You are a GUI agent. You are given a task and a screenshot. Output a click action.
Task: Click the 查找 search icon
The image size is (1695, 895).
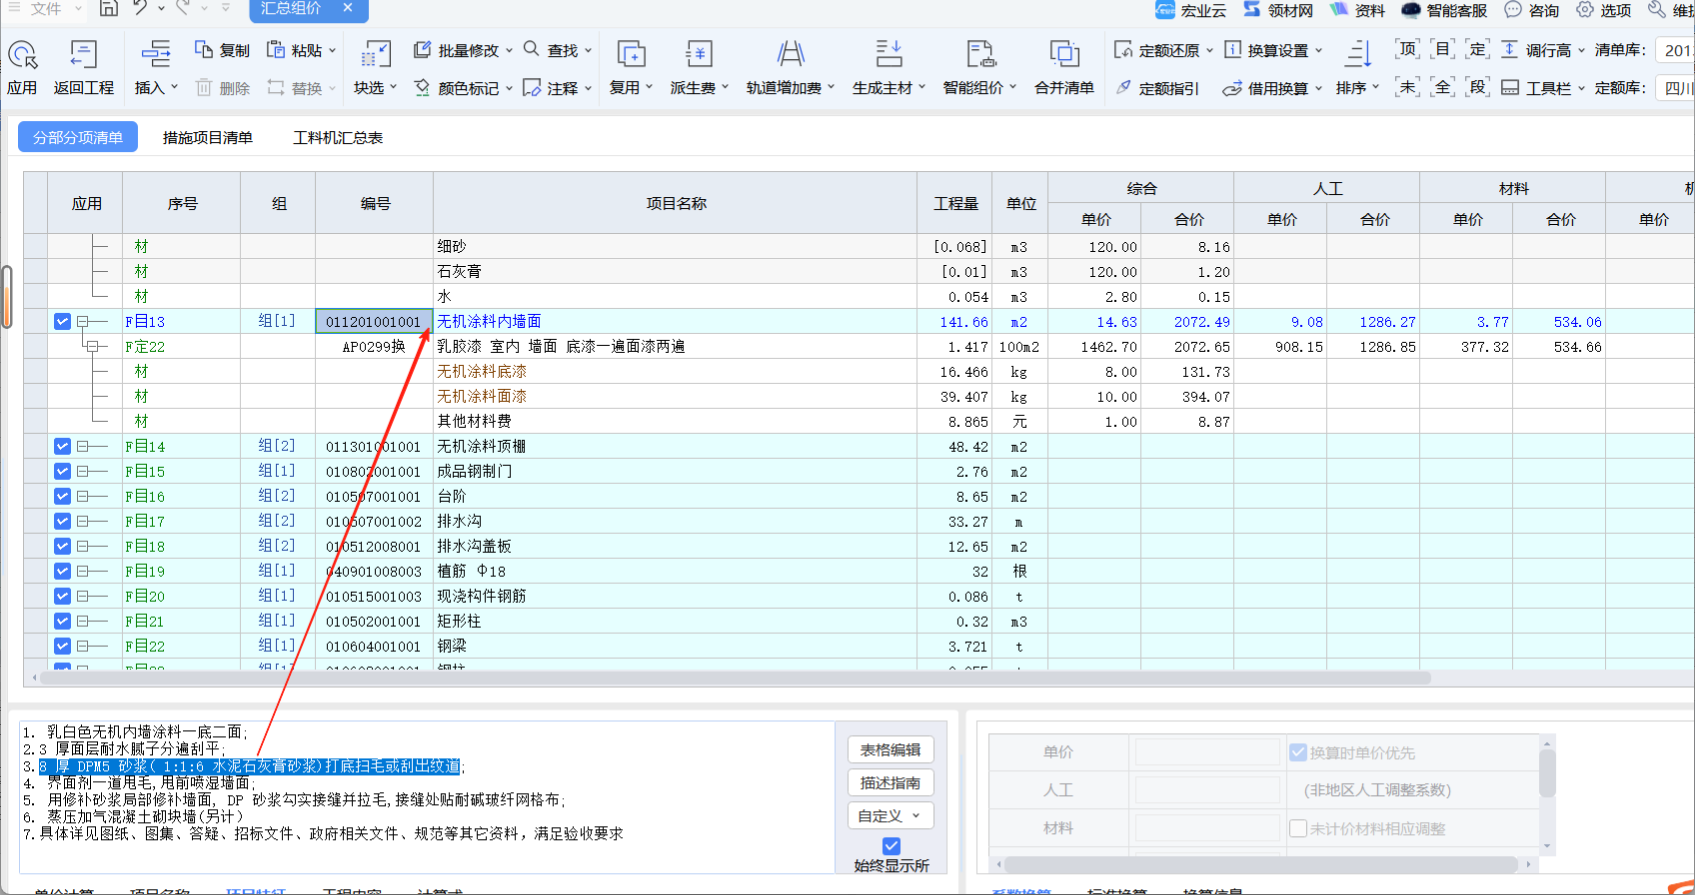coord(532,49)
